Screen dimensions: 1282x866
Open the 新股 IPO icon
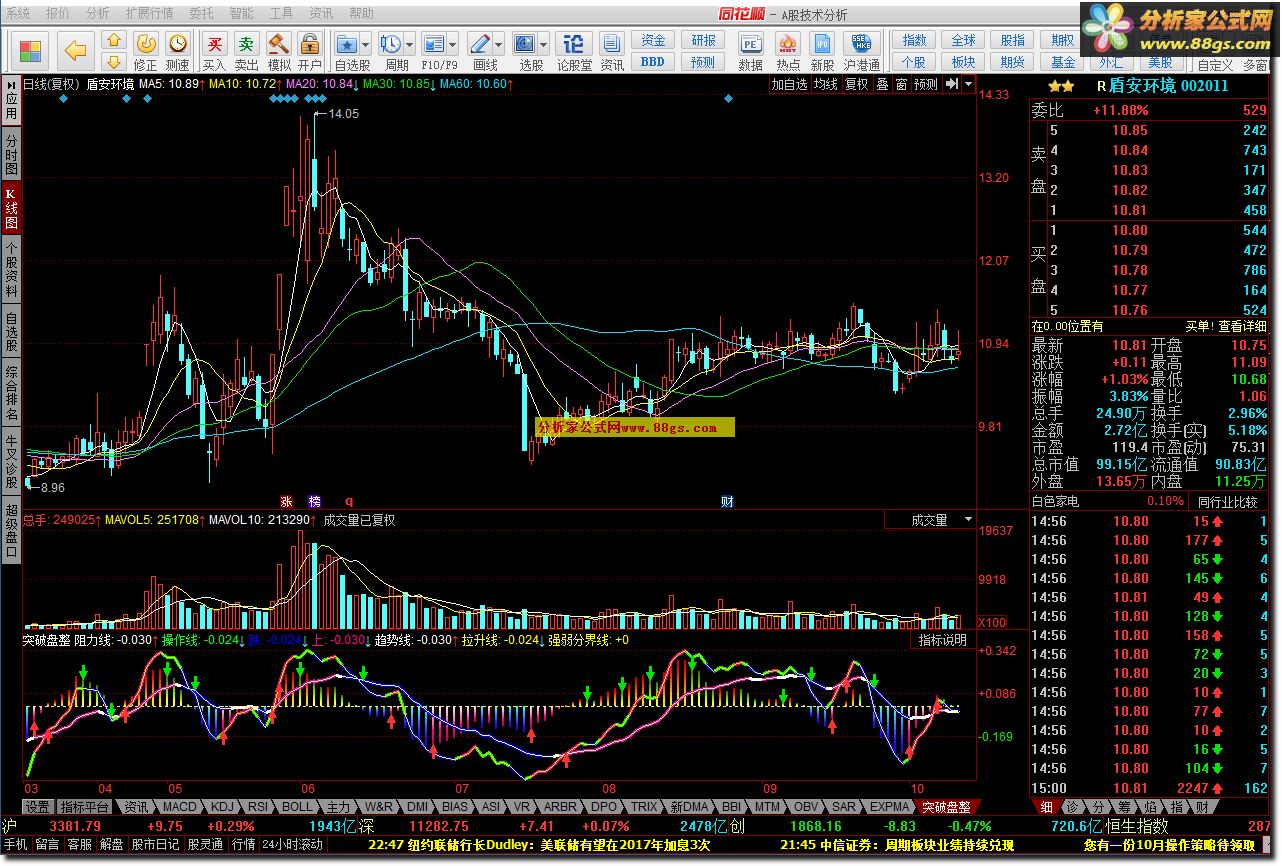click(822, 51)
